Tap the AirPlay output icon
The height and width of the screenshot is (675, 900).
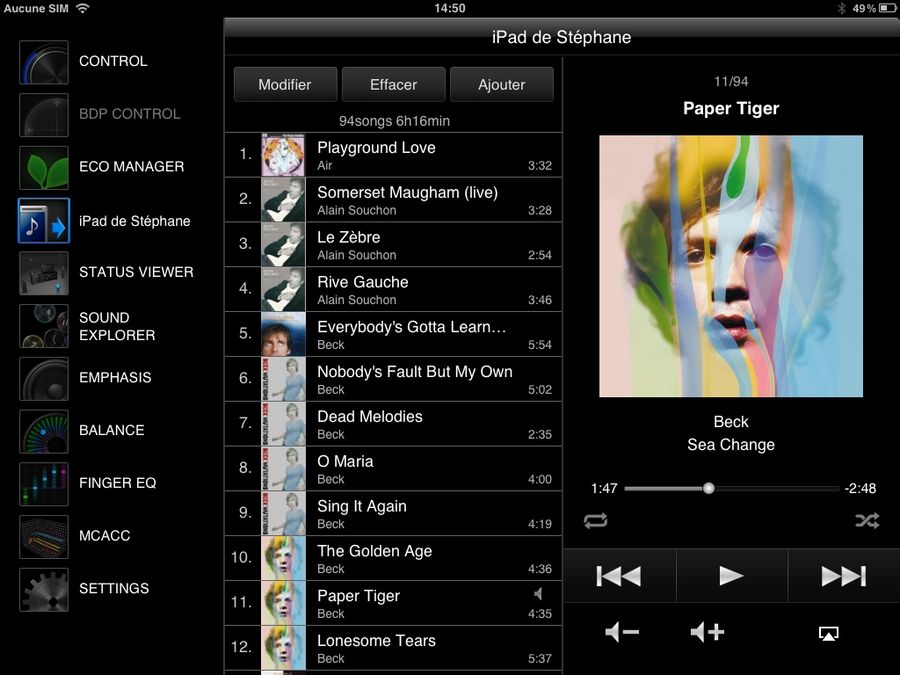tap(828, 633)
